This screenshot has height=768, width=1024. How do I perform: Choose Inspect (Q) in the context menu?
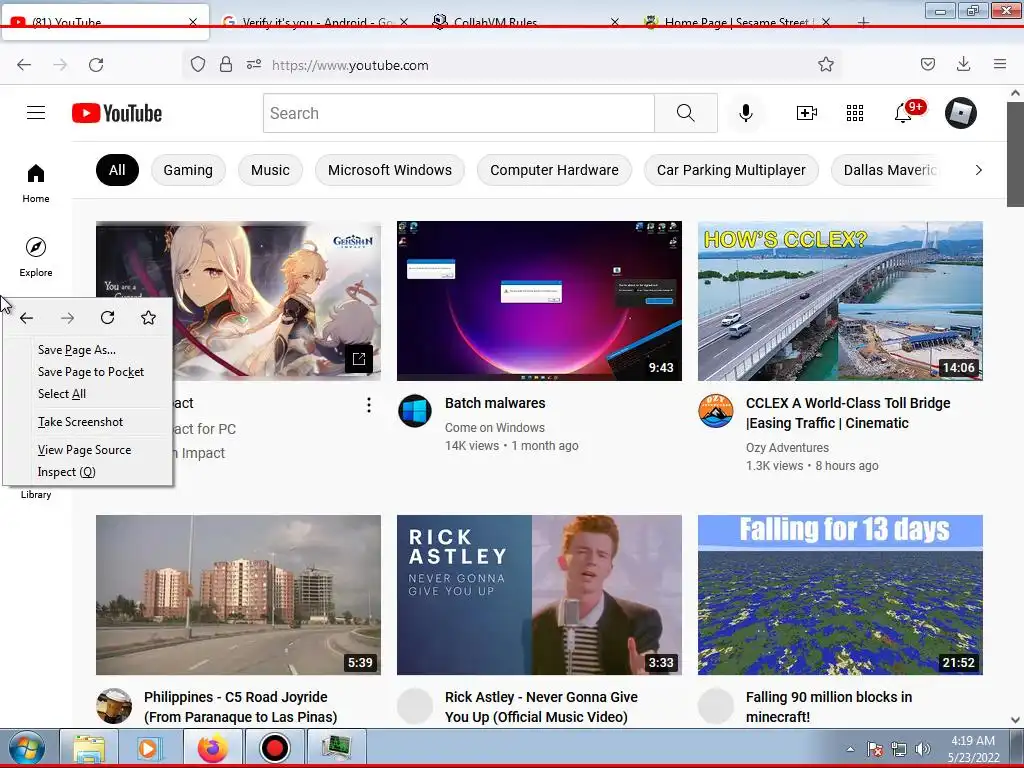click(67, 472)
